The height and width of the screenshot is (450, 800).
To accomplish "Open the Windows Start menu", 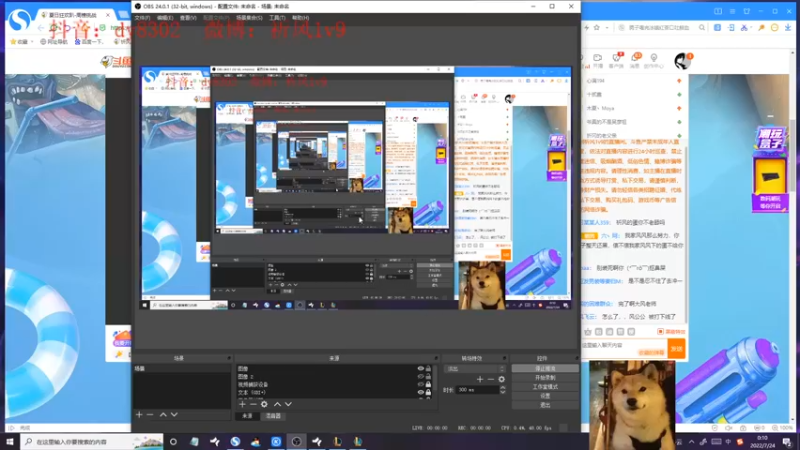I will pos(10,441).
